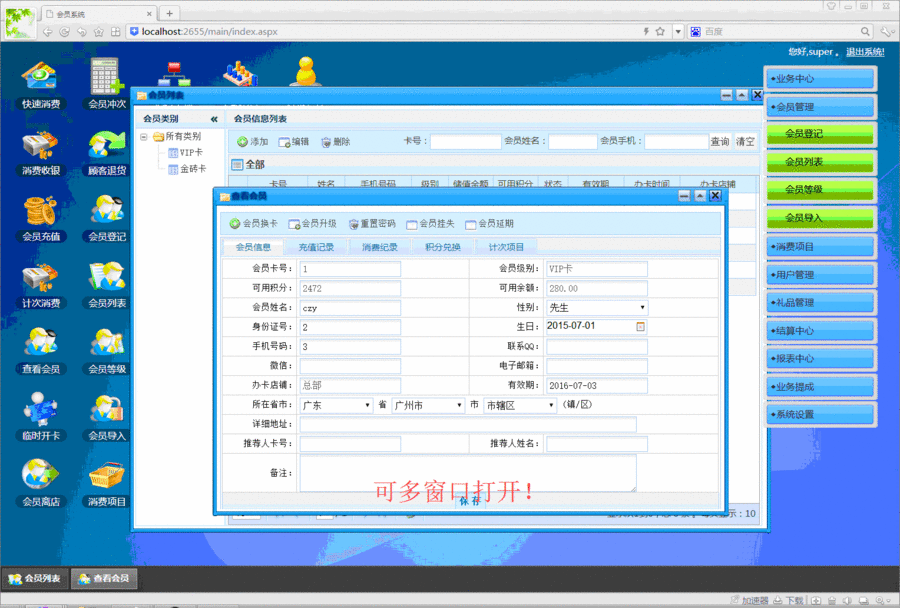
Task: Click the 清空 clear button
Action: tap(745, 141)
